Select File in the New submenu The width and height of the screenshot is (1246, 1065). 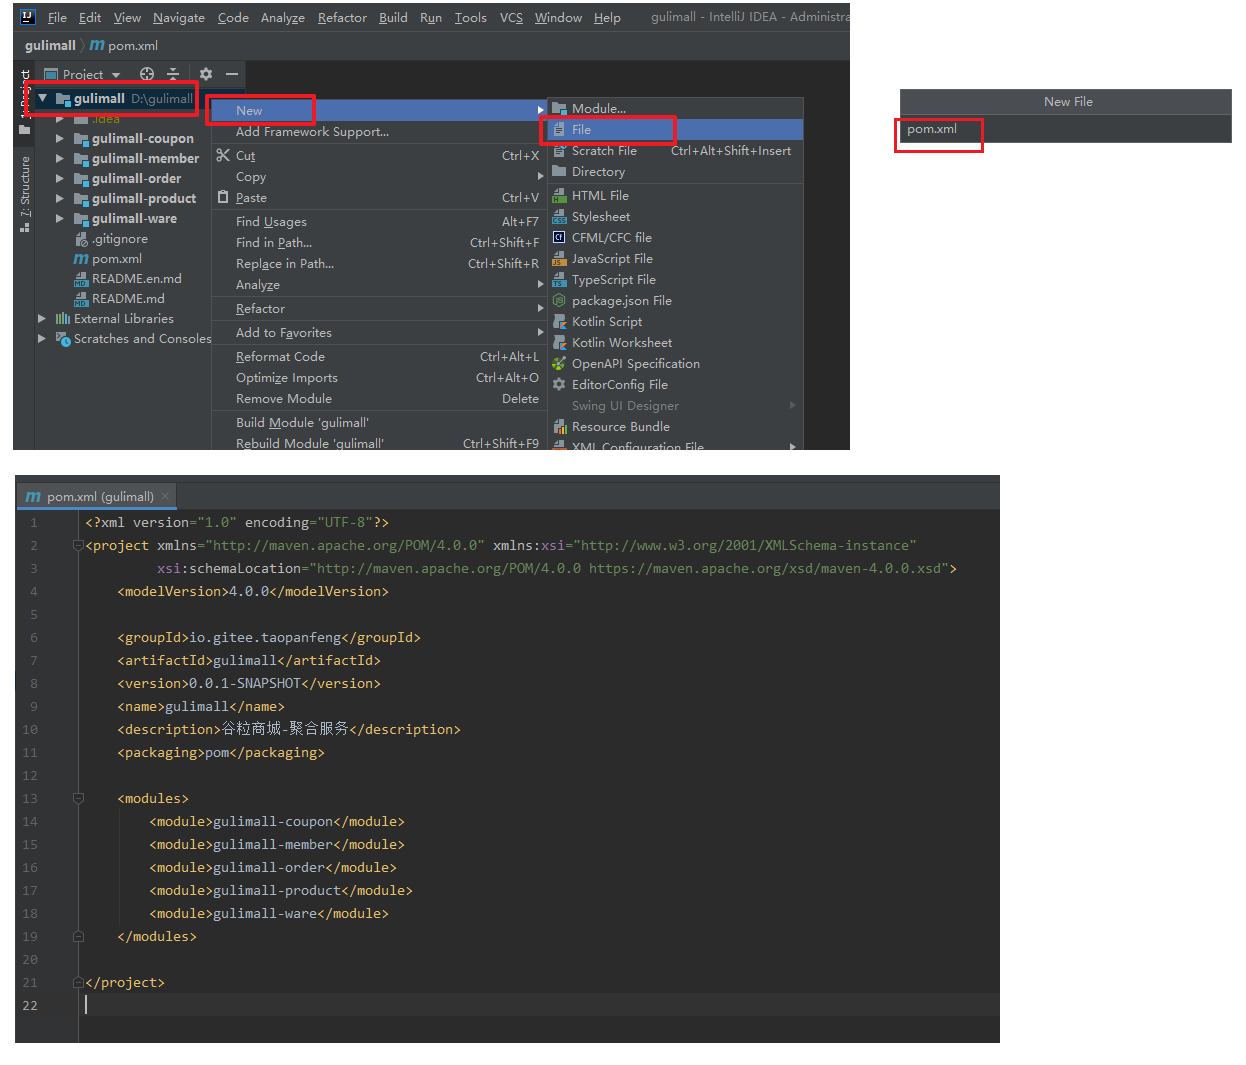click(x=676, y=130)
